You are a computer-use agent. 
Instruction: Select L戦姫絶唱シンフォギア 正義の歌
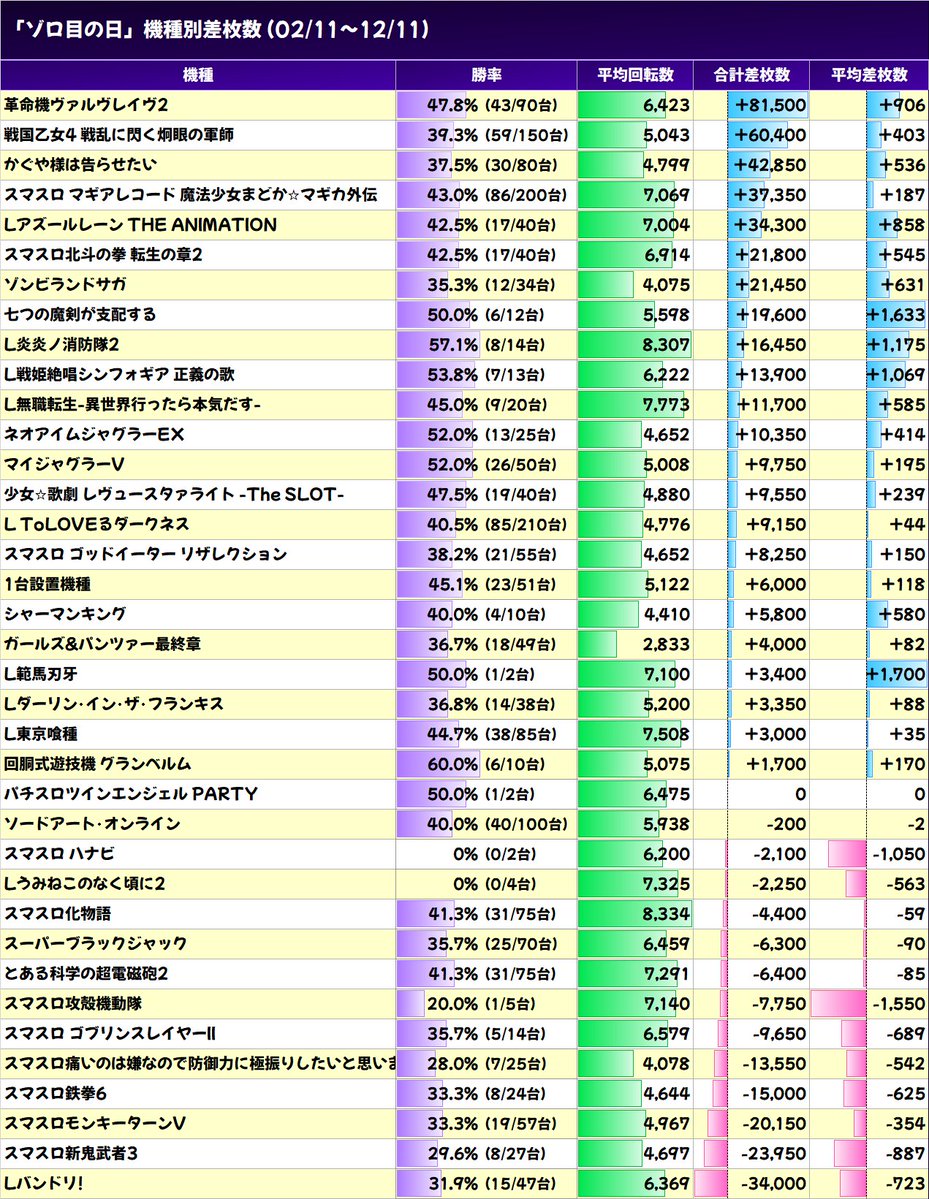119,375
